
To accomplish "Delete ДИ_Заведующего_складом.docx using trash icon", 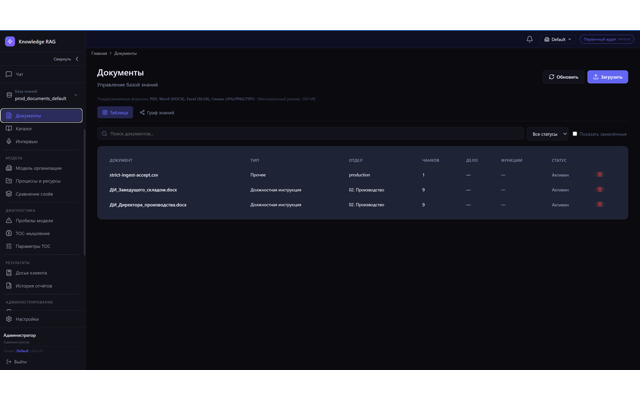I will point(600,190).
